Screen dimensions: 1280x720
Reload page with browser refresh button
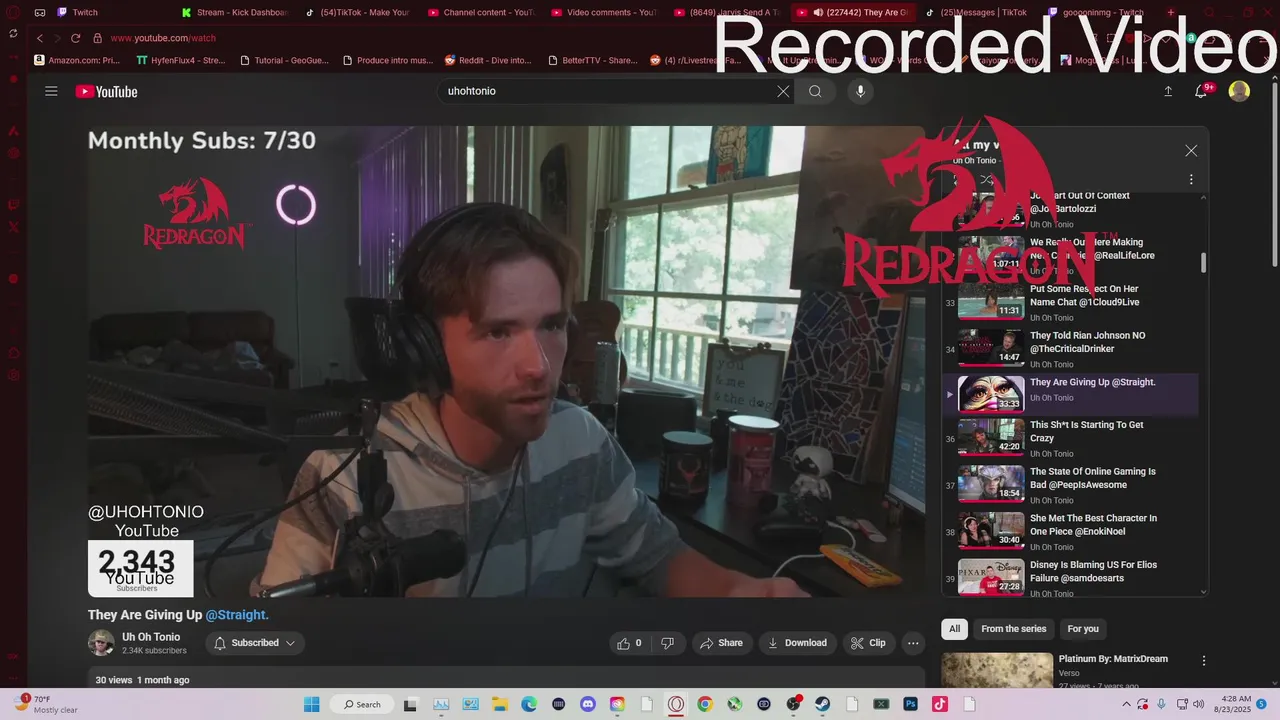coord(75,38)
